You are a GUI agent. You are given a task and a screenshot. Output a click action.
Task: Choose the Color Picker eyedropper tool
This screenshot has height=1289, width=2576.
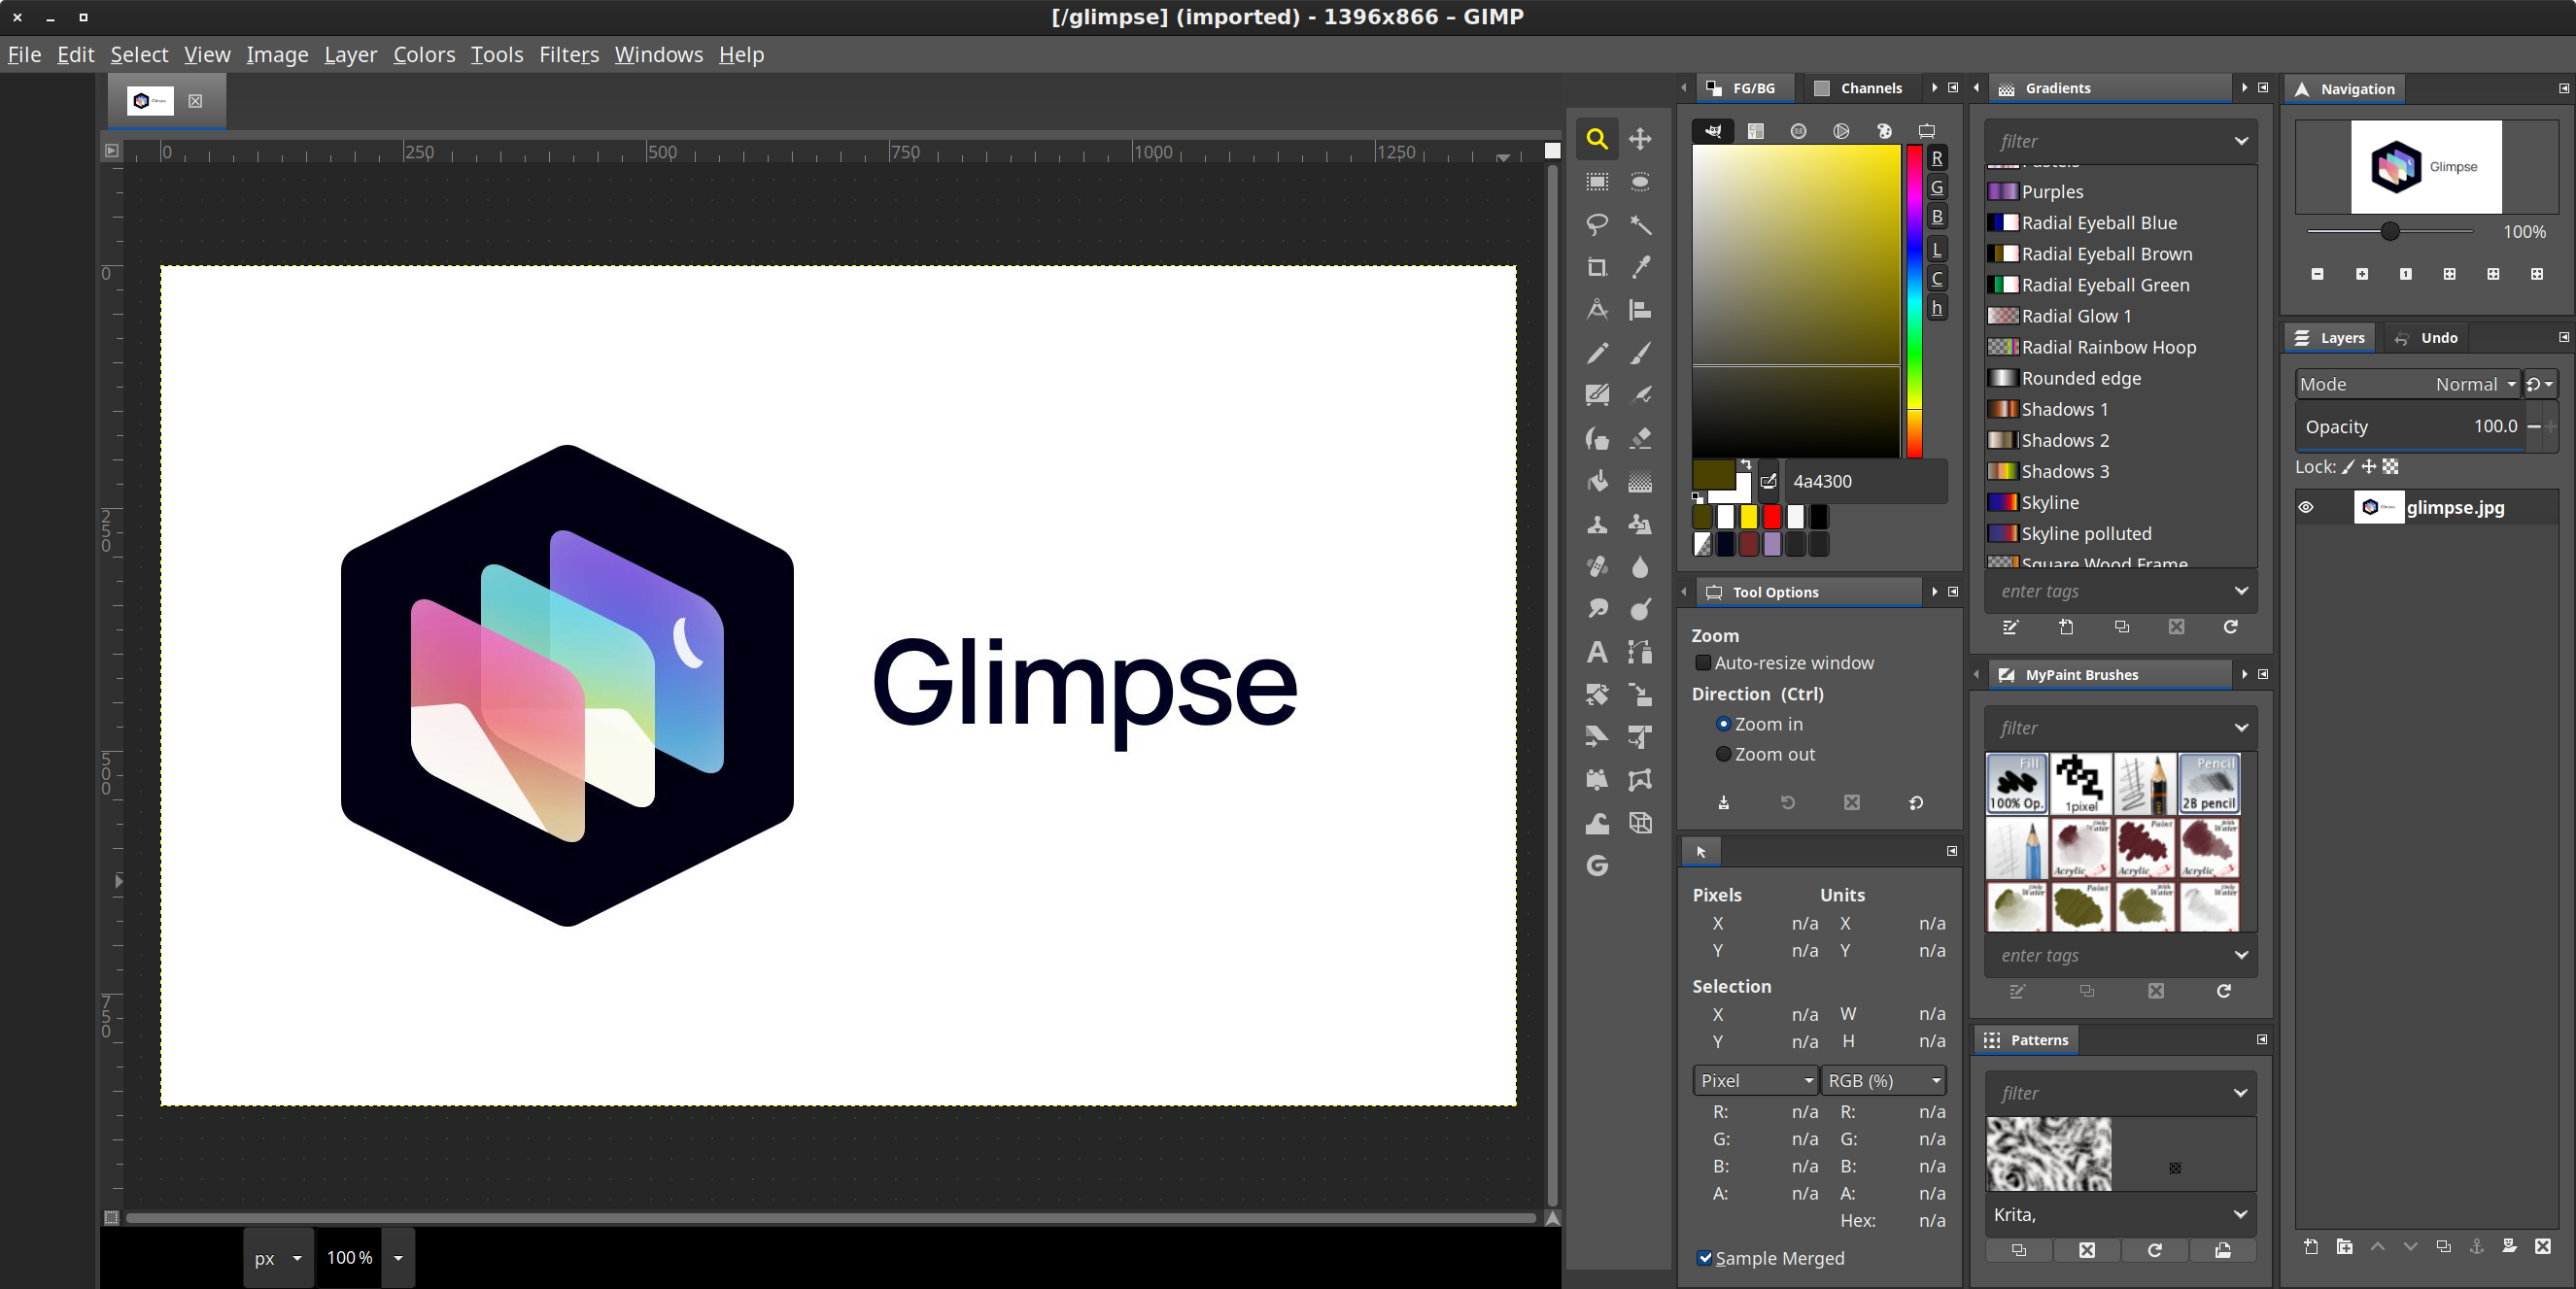click(1640, 267)
